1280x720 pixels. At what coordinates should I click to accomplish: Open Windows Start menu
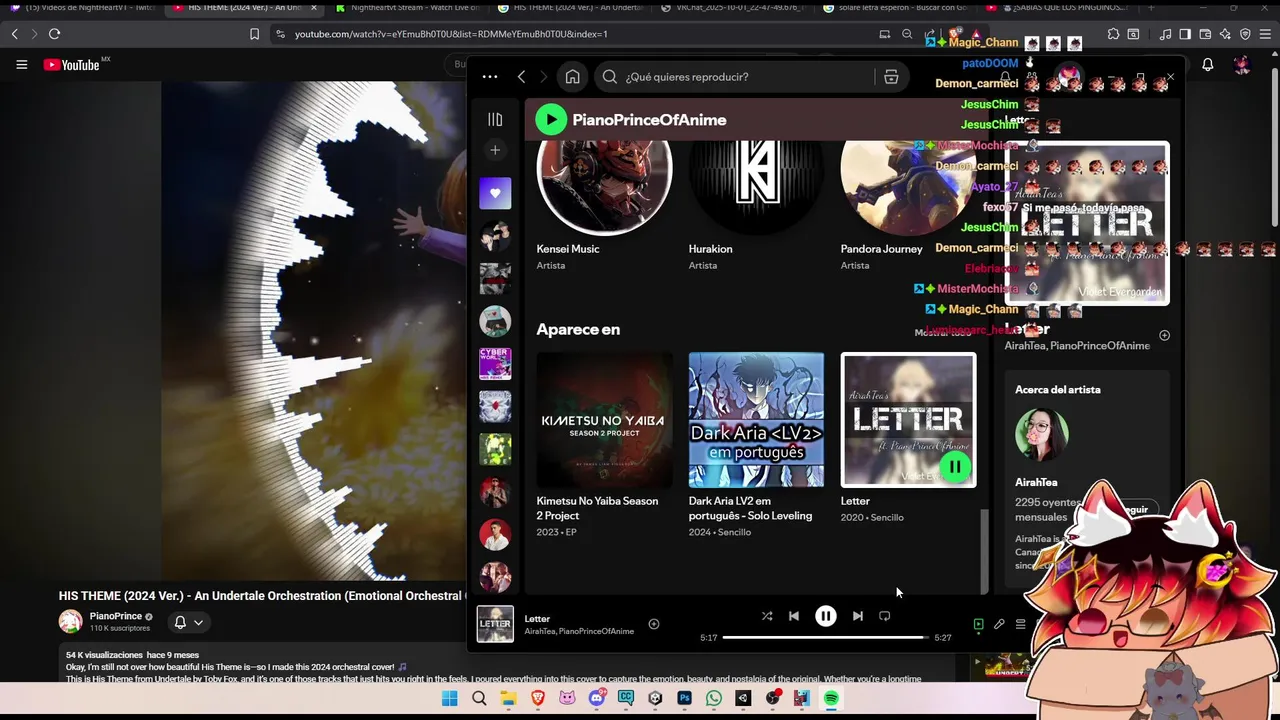pyautogui.click(x=450, y=699)
